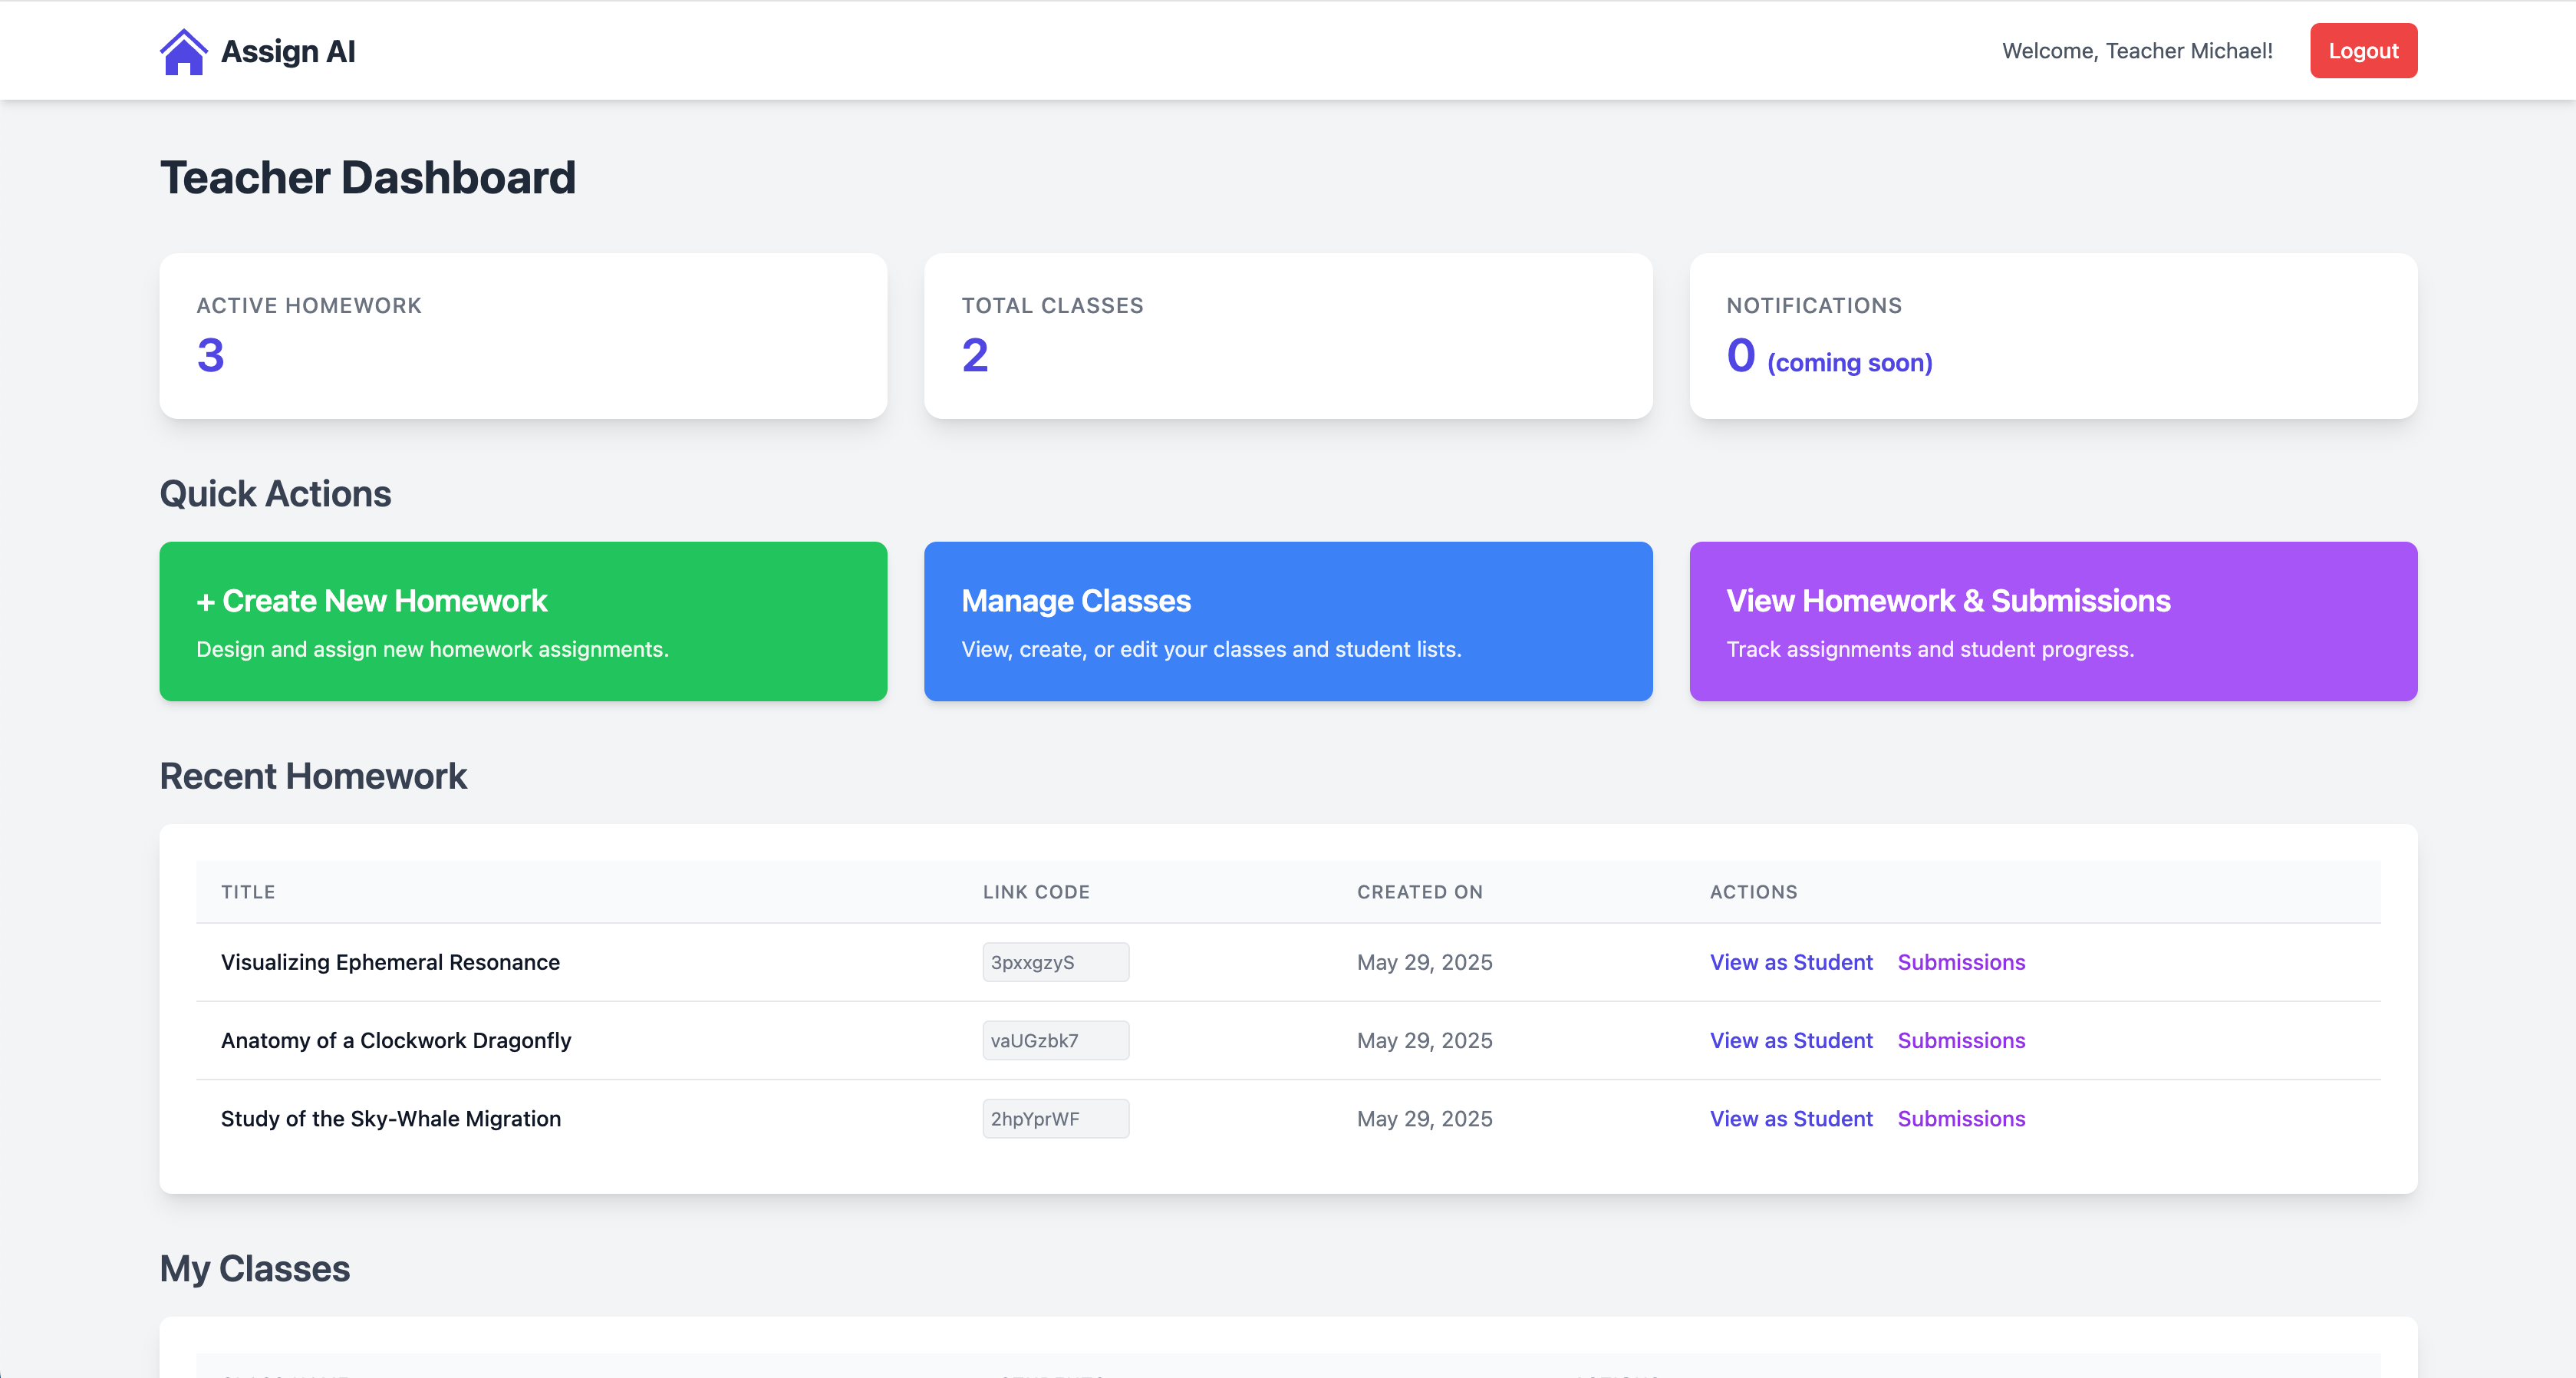Image resolution: width=2576 pixels, height=1378 pixels.
Task: Open Submissions for Sky-Whale Migration study
Action: [x=1960, y=1118]
